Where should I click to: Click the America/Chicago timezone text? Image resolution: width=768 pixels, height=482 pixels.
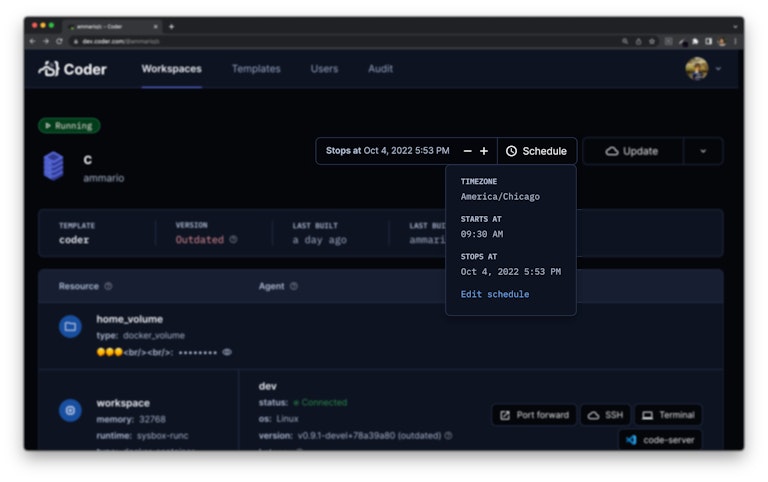tap(500, 196)
